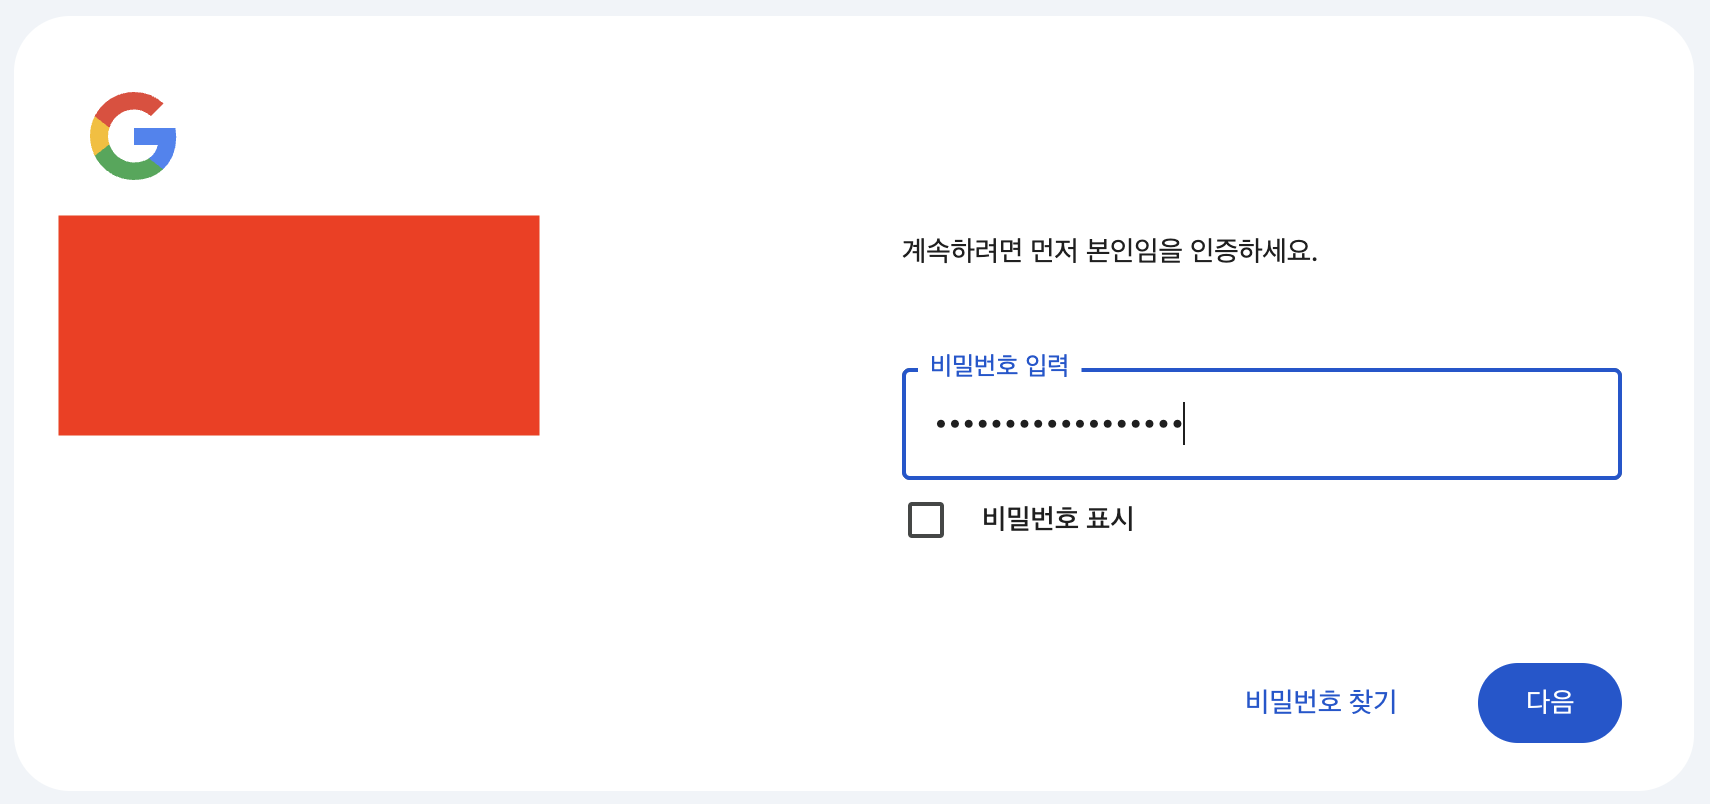This screenshot has width=1710, height=804.
Task: Click the forgot password (비밀번호 찾기) link
Action: pyautogui.click(x=1321, y=702)
